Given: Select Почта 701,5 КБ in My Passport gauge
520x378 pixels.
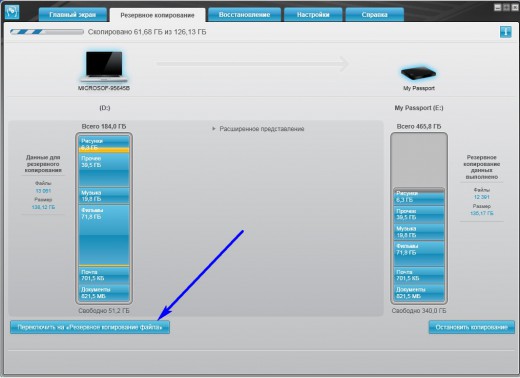Looking at the screenshot, I should point(419,275).
